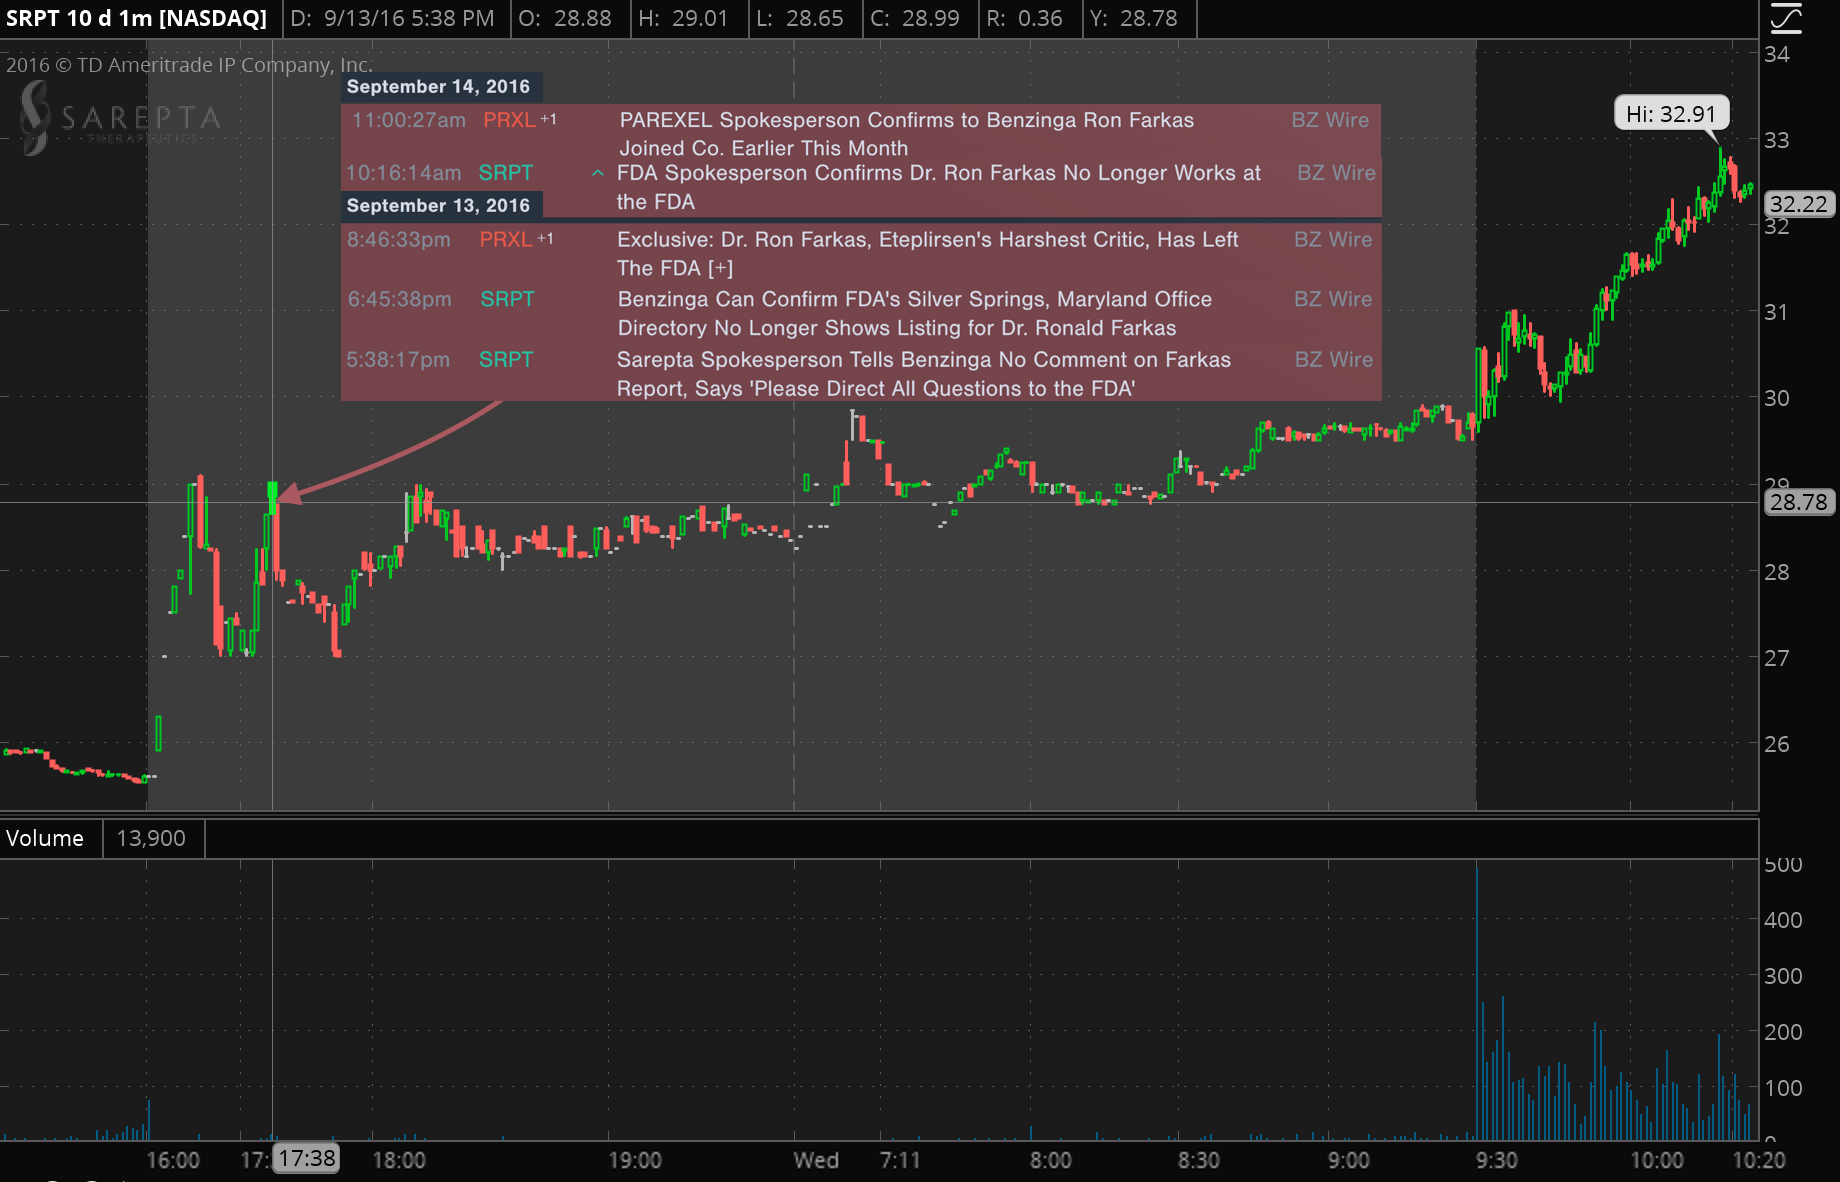Click the 31 price level on the axis

[x=1776, y=312]
